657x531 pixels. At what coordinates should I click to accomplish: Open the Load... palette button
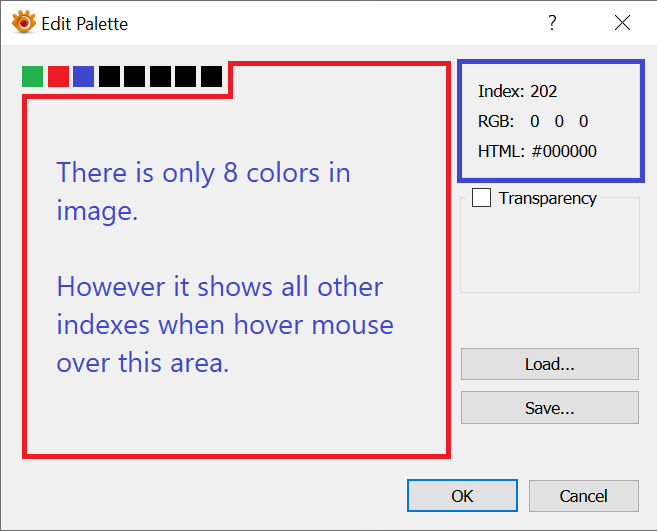pyautogui.click(x=549, y=364)
